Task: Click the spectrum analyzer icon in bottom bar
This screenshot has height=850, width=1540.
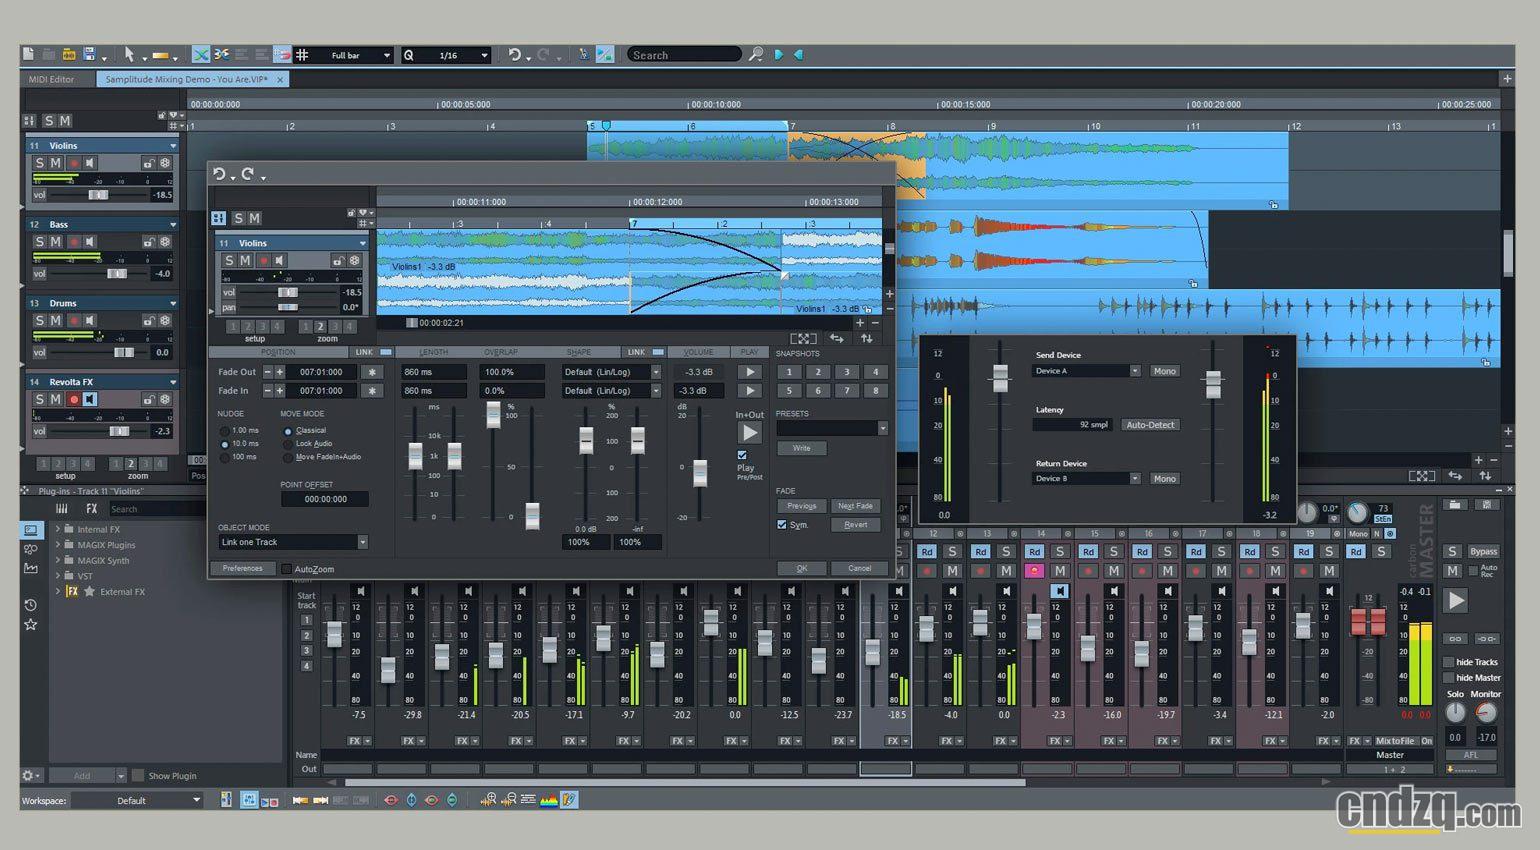Action: coord(549,800)
